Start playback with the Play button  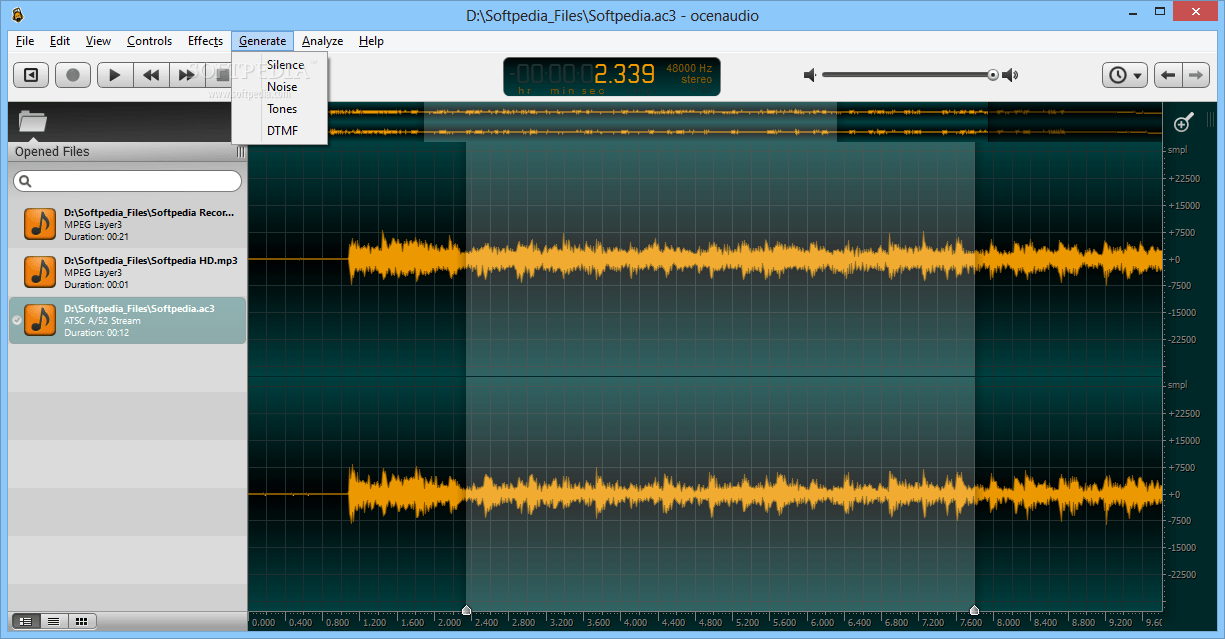point(113,74)
